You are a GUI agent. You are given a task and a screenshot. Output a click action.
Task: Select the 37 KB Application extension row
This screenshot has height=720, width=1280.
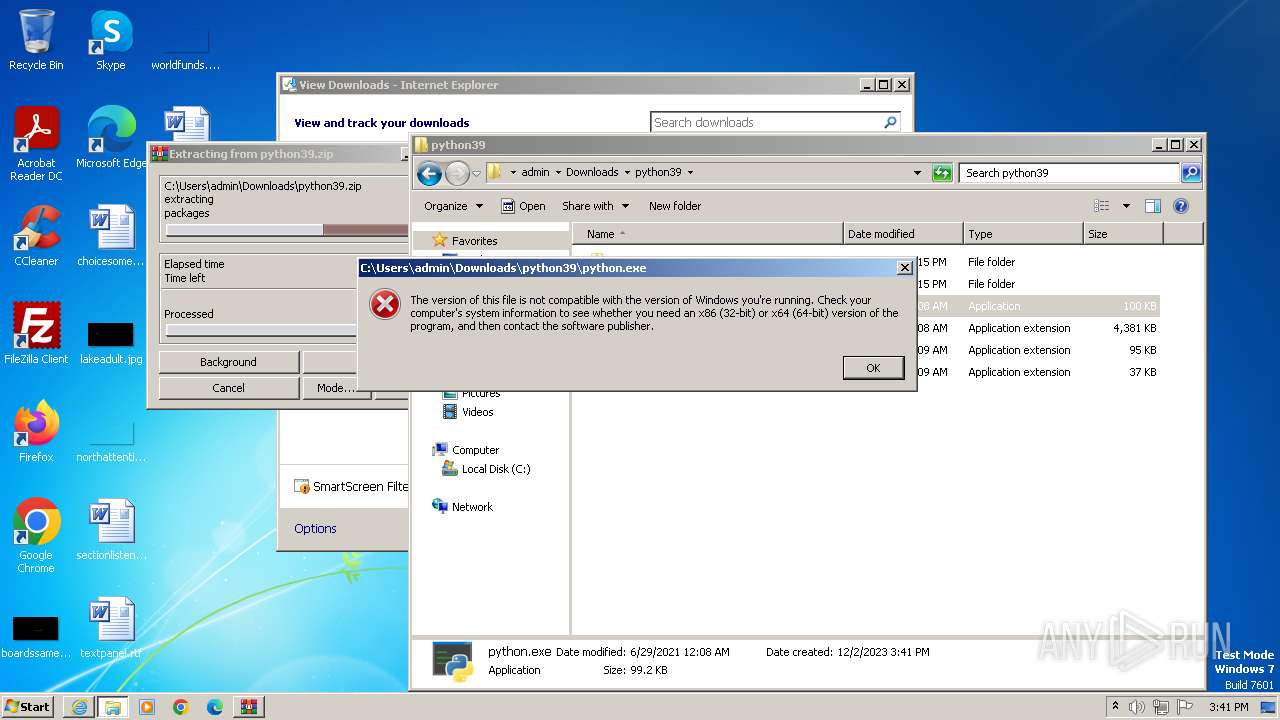coord(1039,372)
